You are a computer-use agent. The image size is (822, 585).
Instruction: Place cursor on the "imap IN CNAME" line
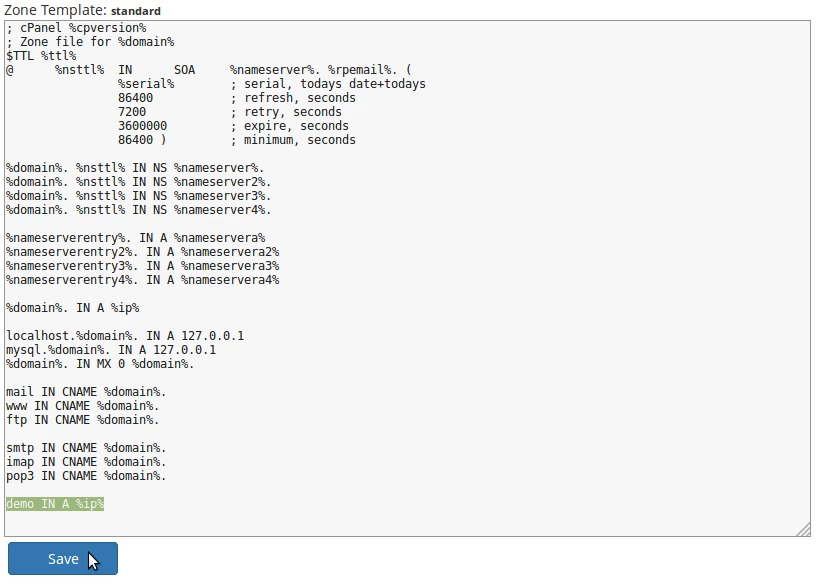point(86,462)
